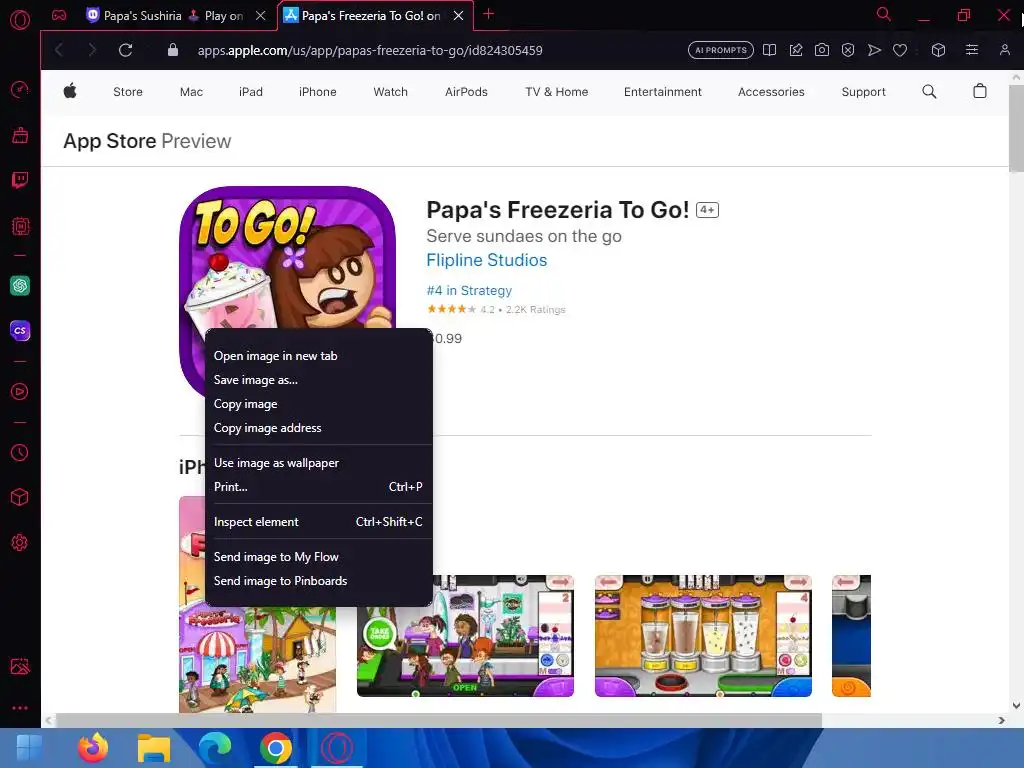The width and height of the screenshot is (1024, 768).
Task: Open File Explorer from the taskbar
Action: pyautogui.click(x=153, y=748)
